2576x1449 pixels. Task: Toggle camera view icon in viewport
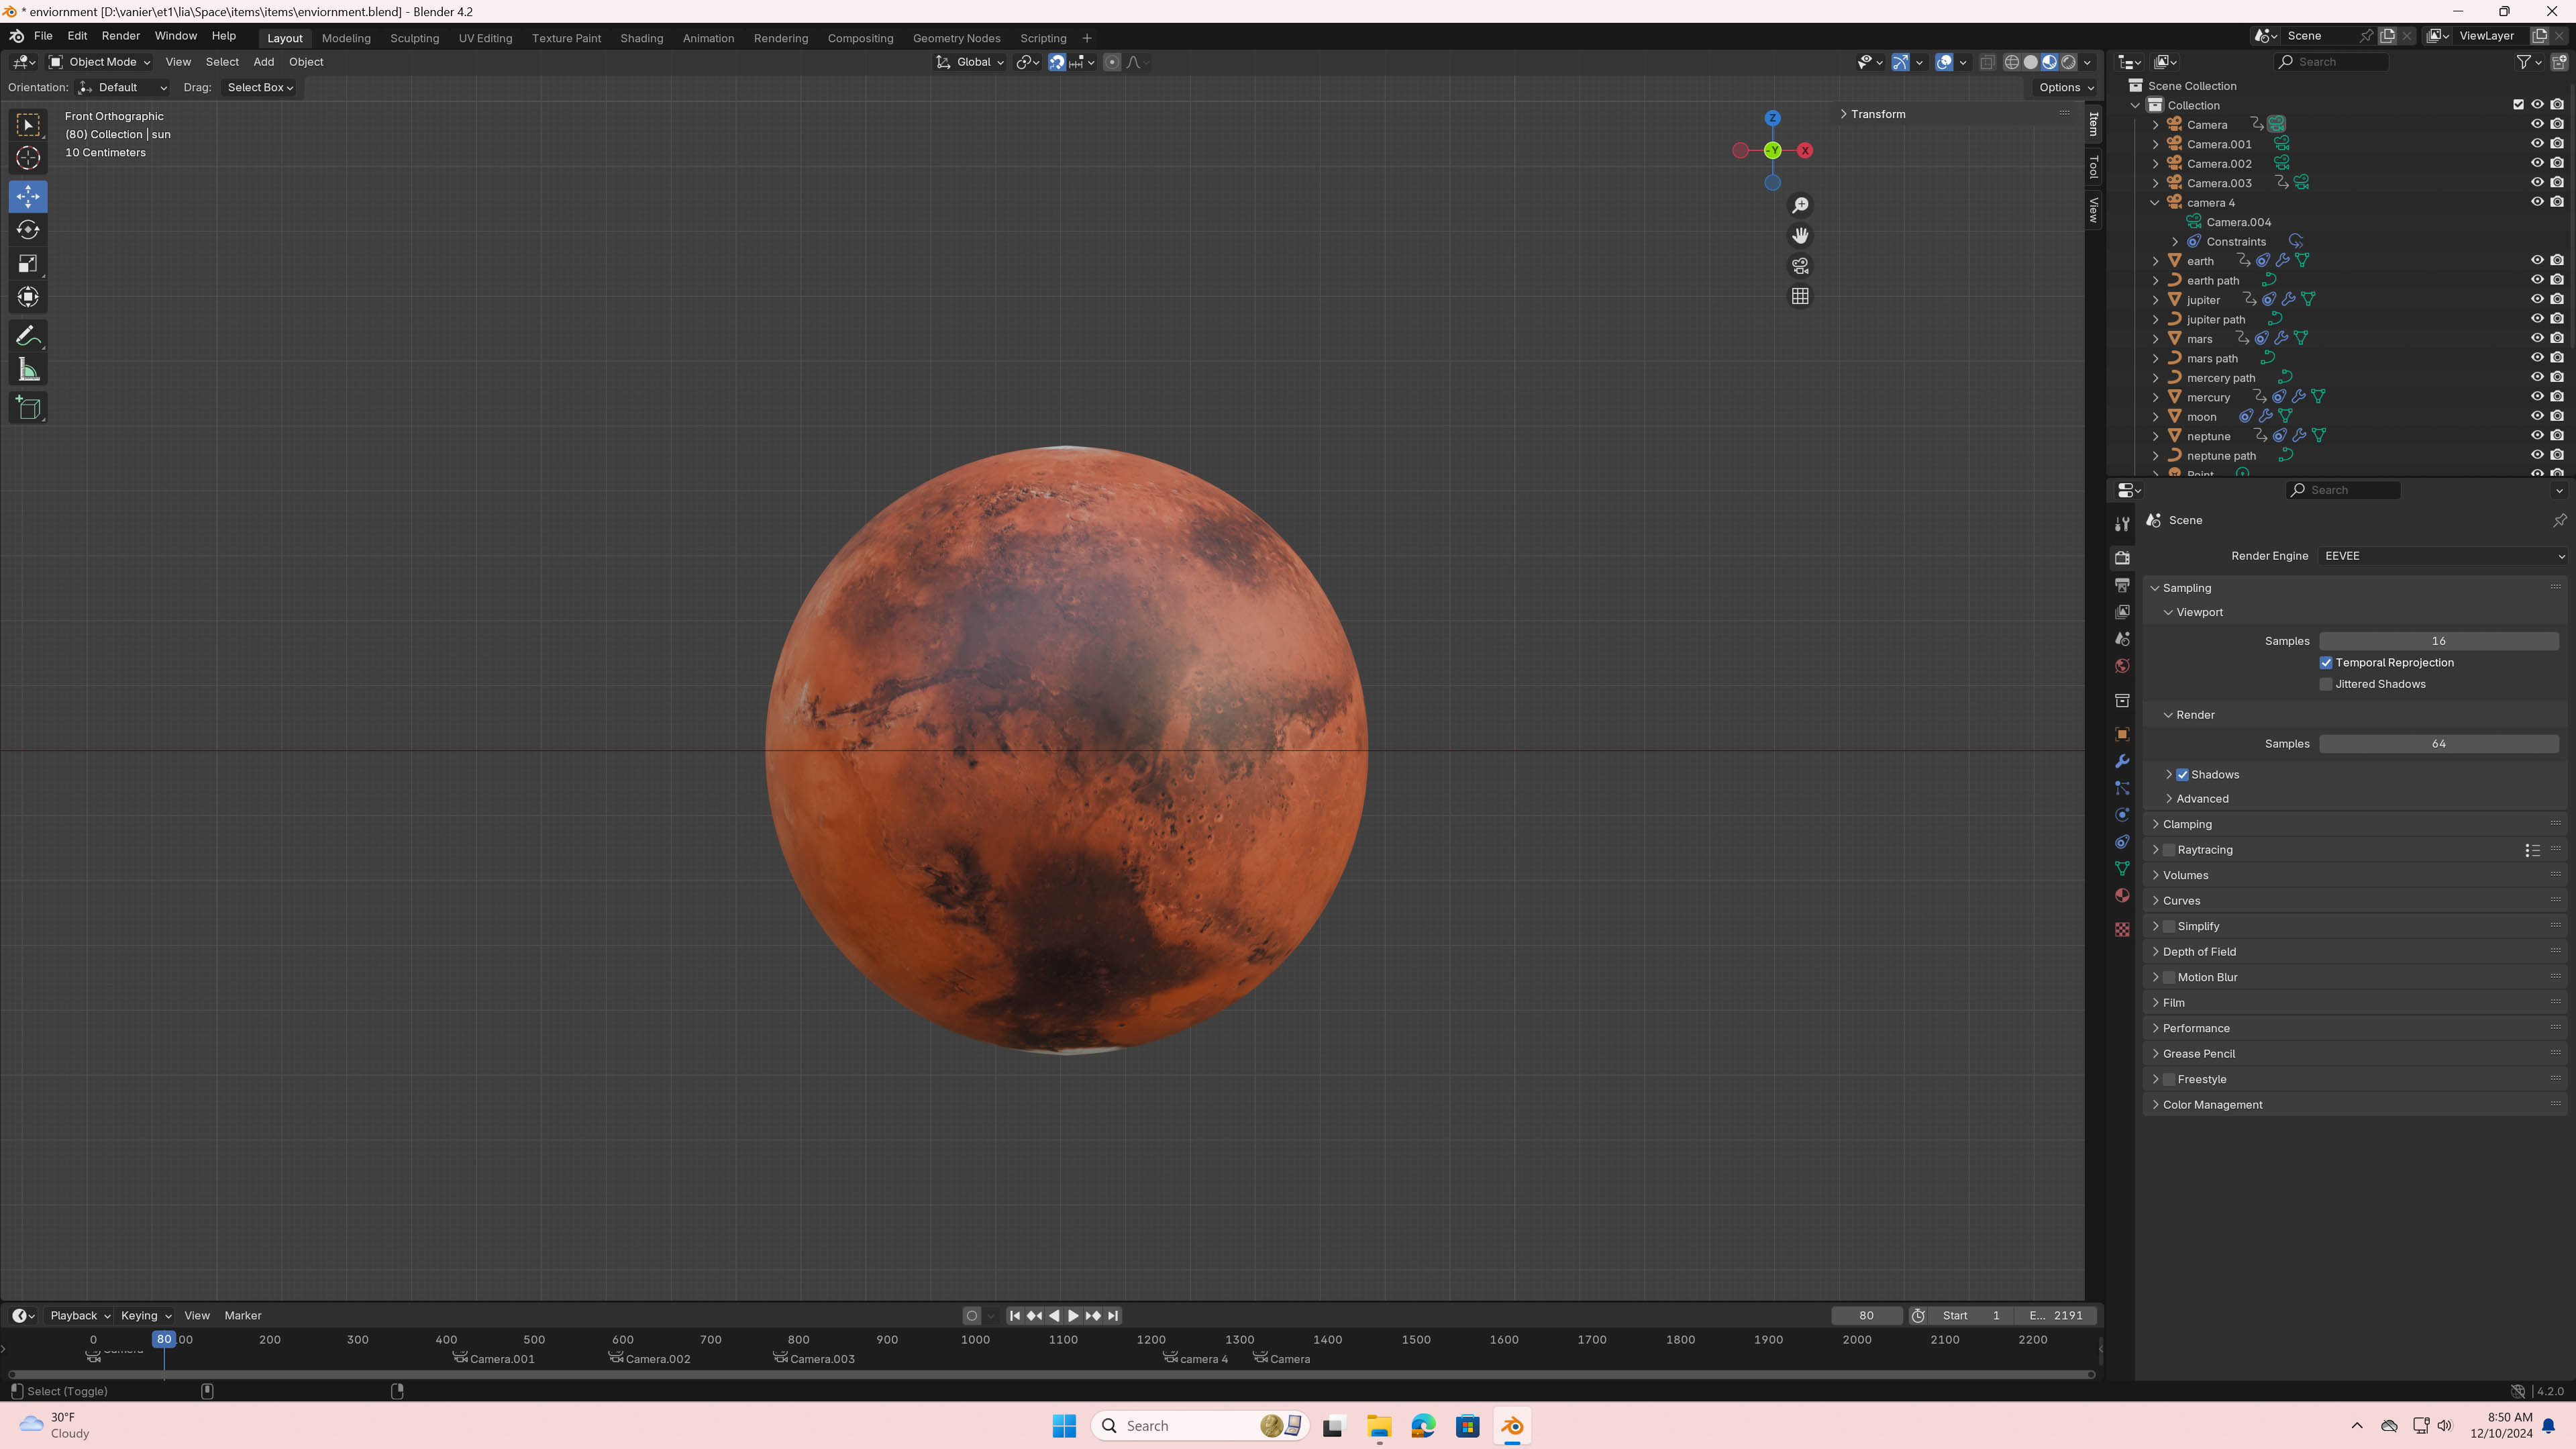pos(1800,266)
